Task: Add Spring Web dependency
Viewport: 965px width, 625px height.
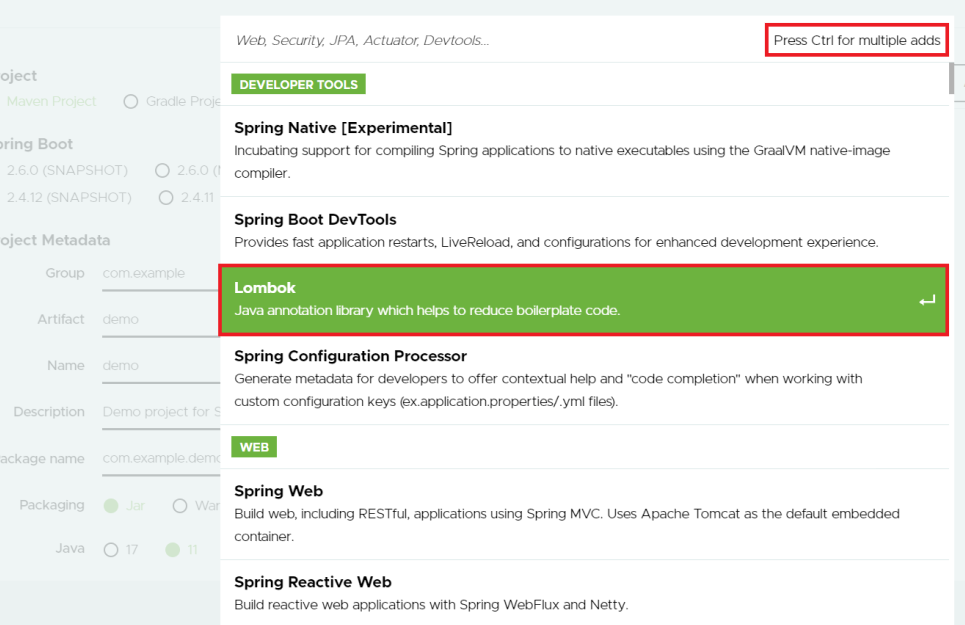Action: tap(583, 514)
